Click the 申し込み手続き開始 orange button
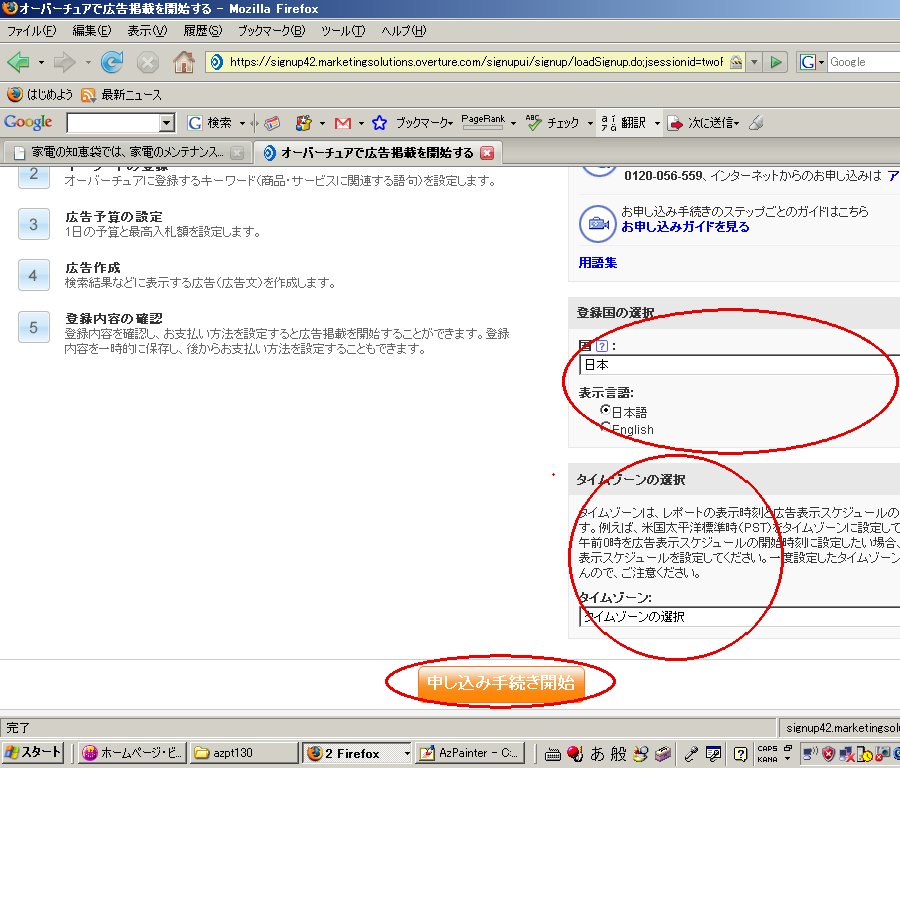 pyautogui.click(x=501, y=682)
